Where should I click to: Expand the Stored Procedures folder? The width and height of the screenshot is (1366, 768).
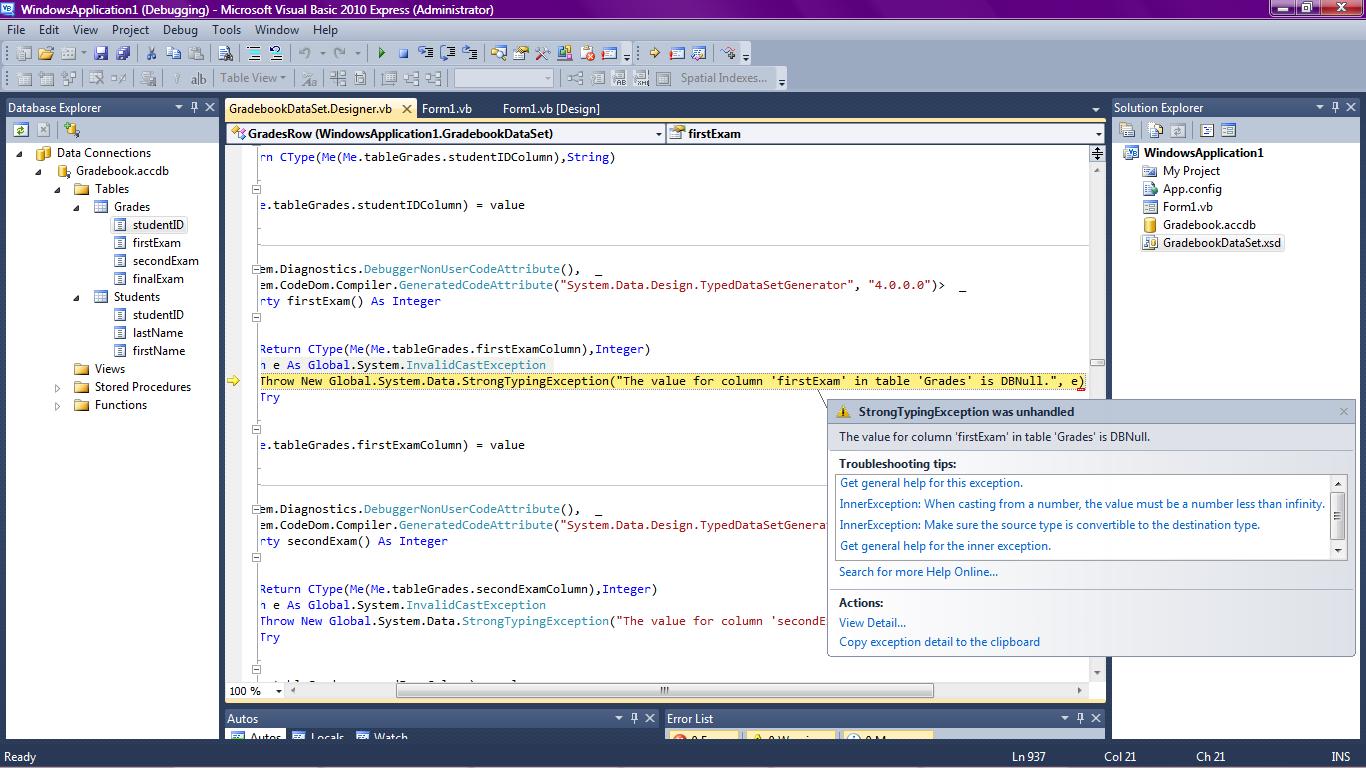click(57, 387)
